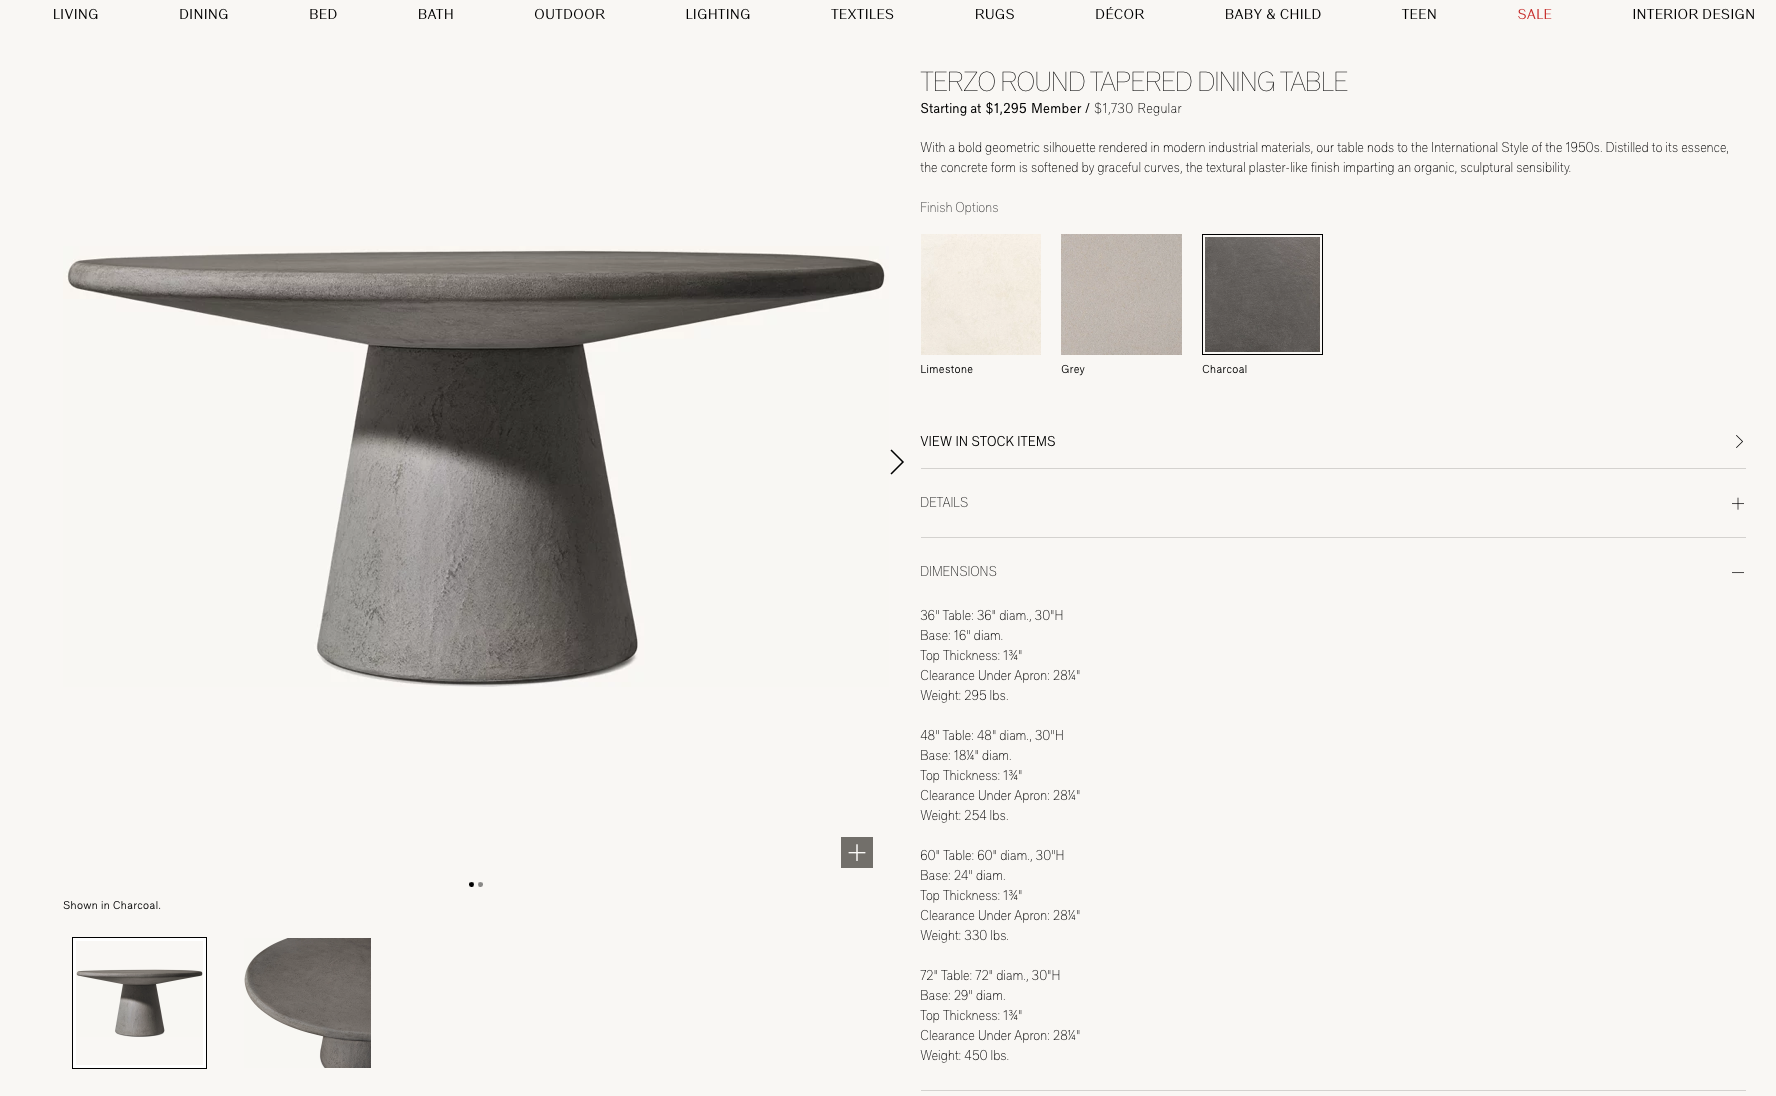Click the plus icon next to Details
The image size is (1776, 1096).
[1738, 504]
